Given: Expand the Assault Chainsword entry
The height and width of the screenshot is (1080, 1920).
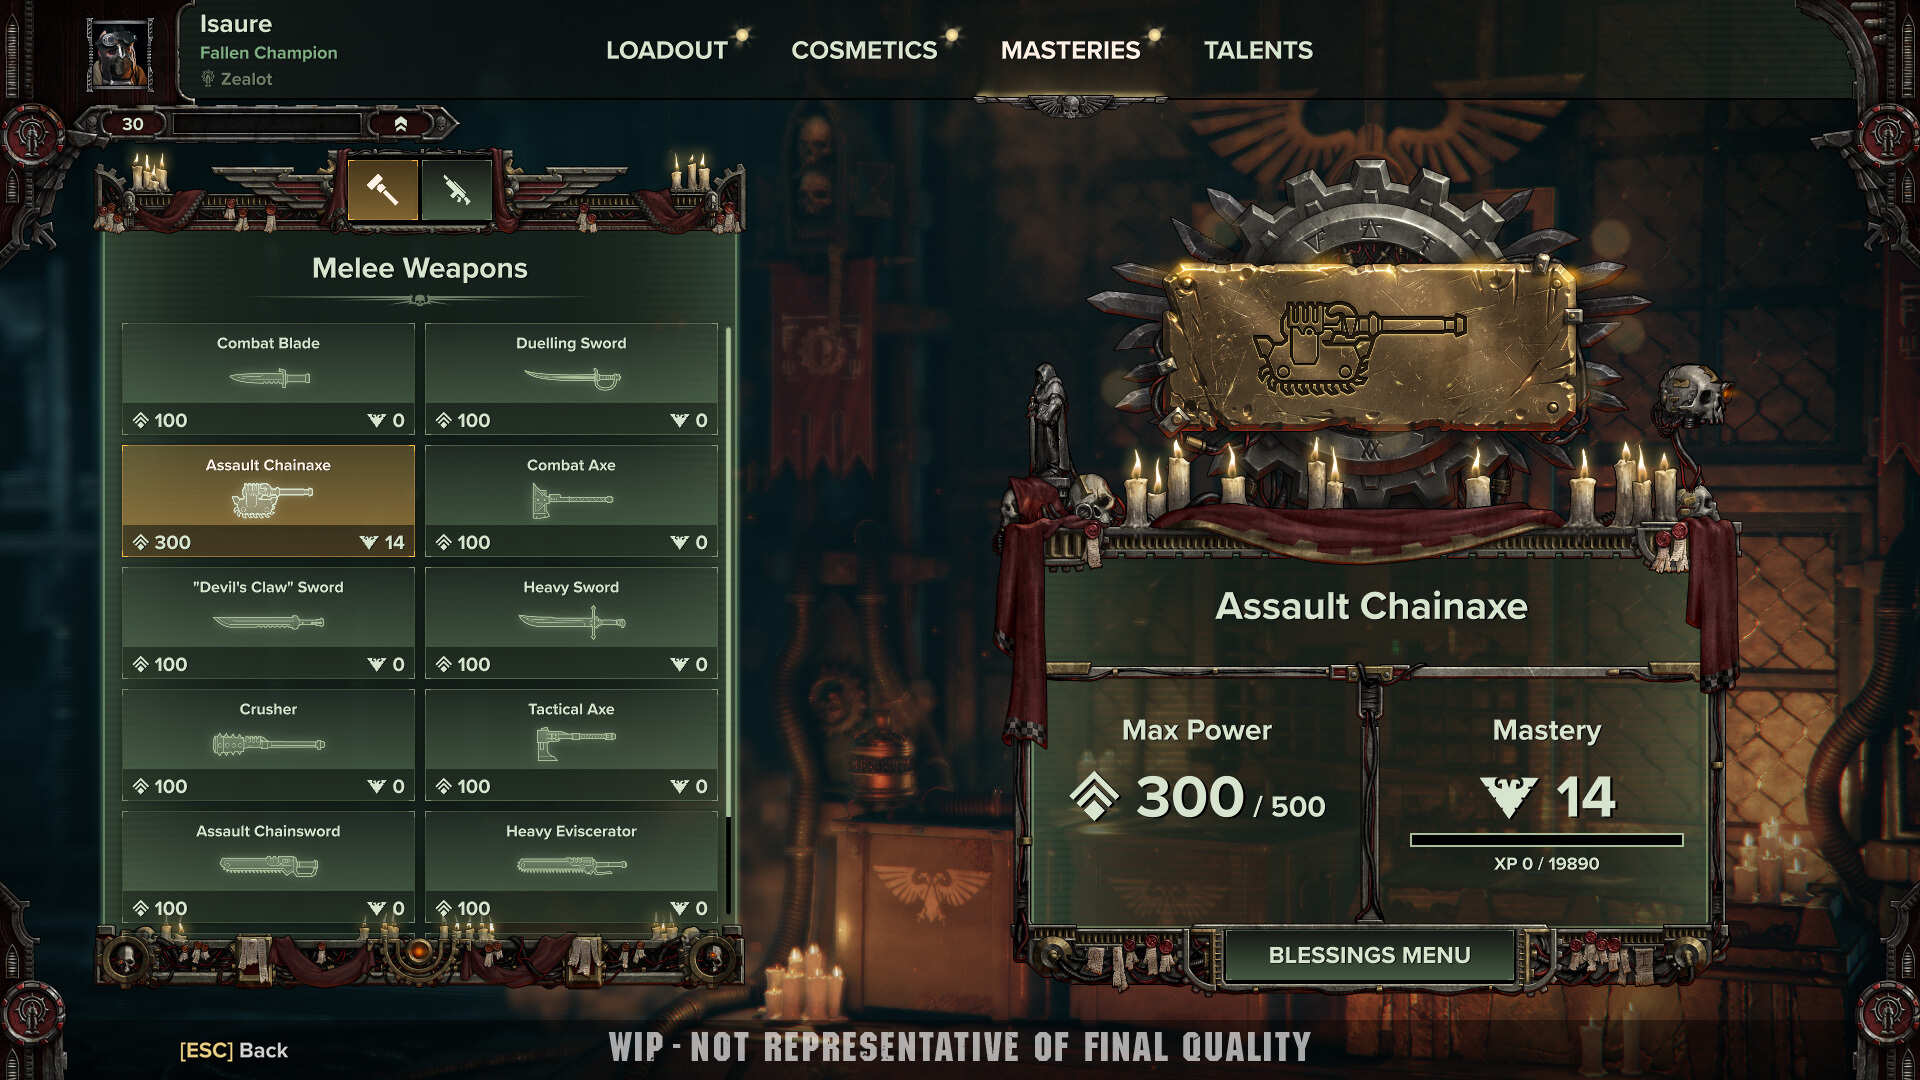Looking at the screenshot, I should (x=266, y=865).
